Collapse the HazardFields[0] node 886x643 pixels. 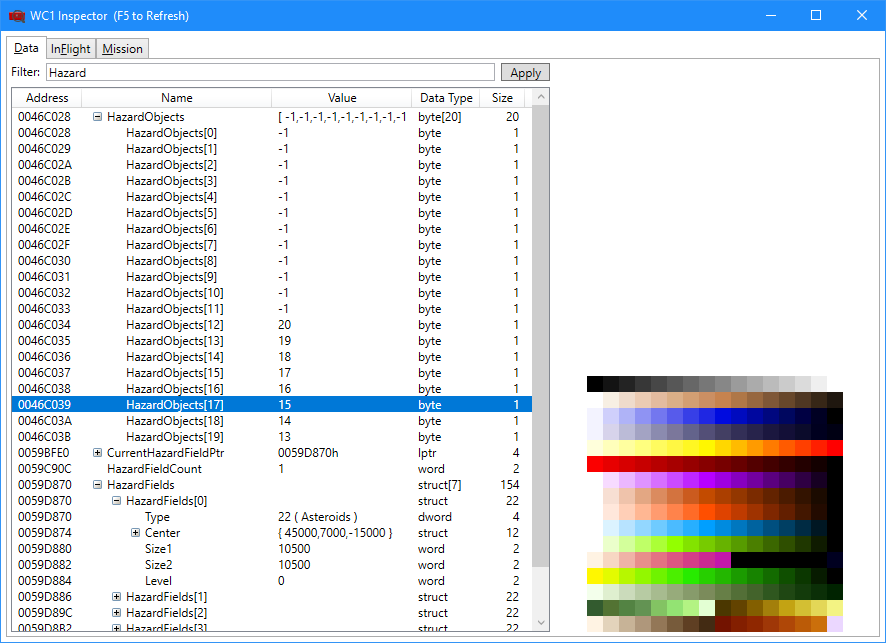tap(117, 501)
